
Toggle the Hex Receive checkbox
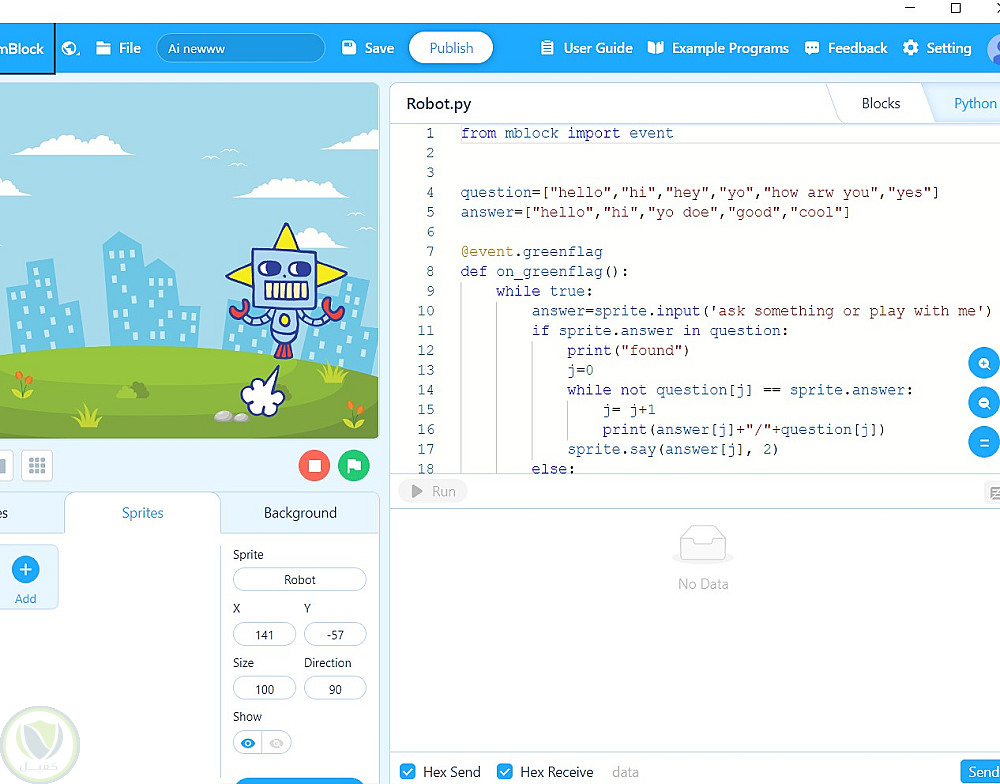point(504,772)
